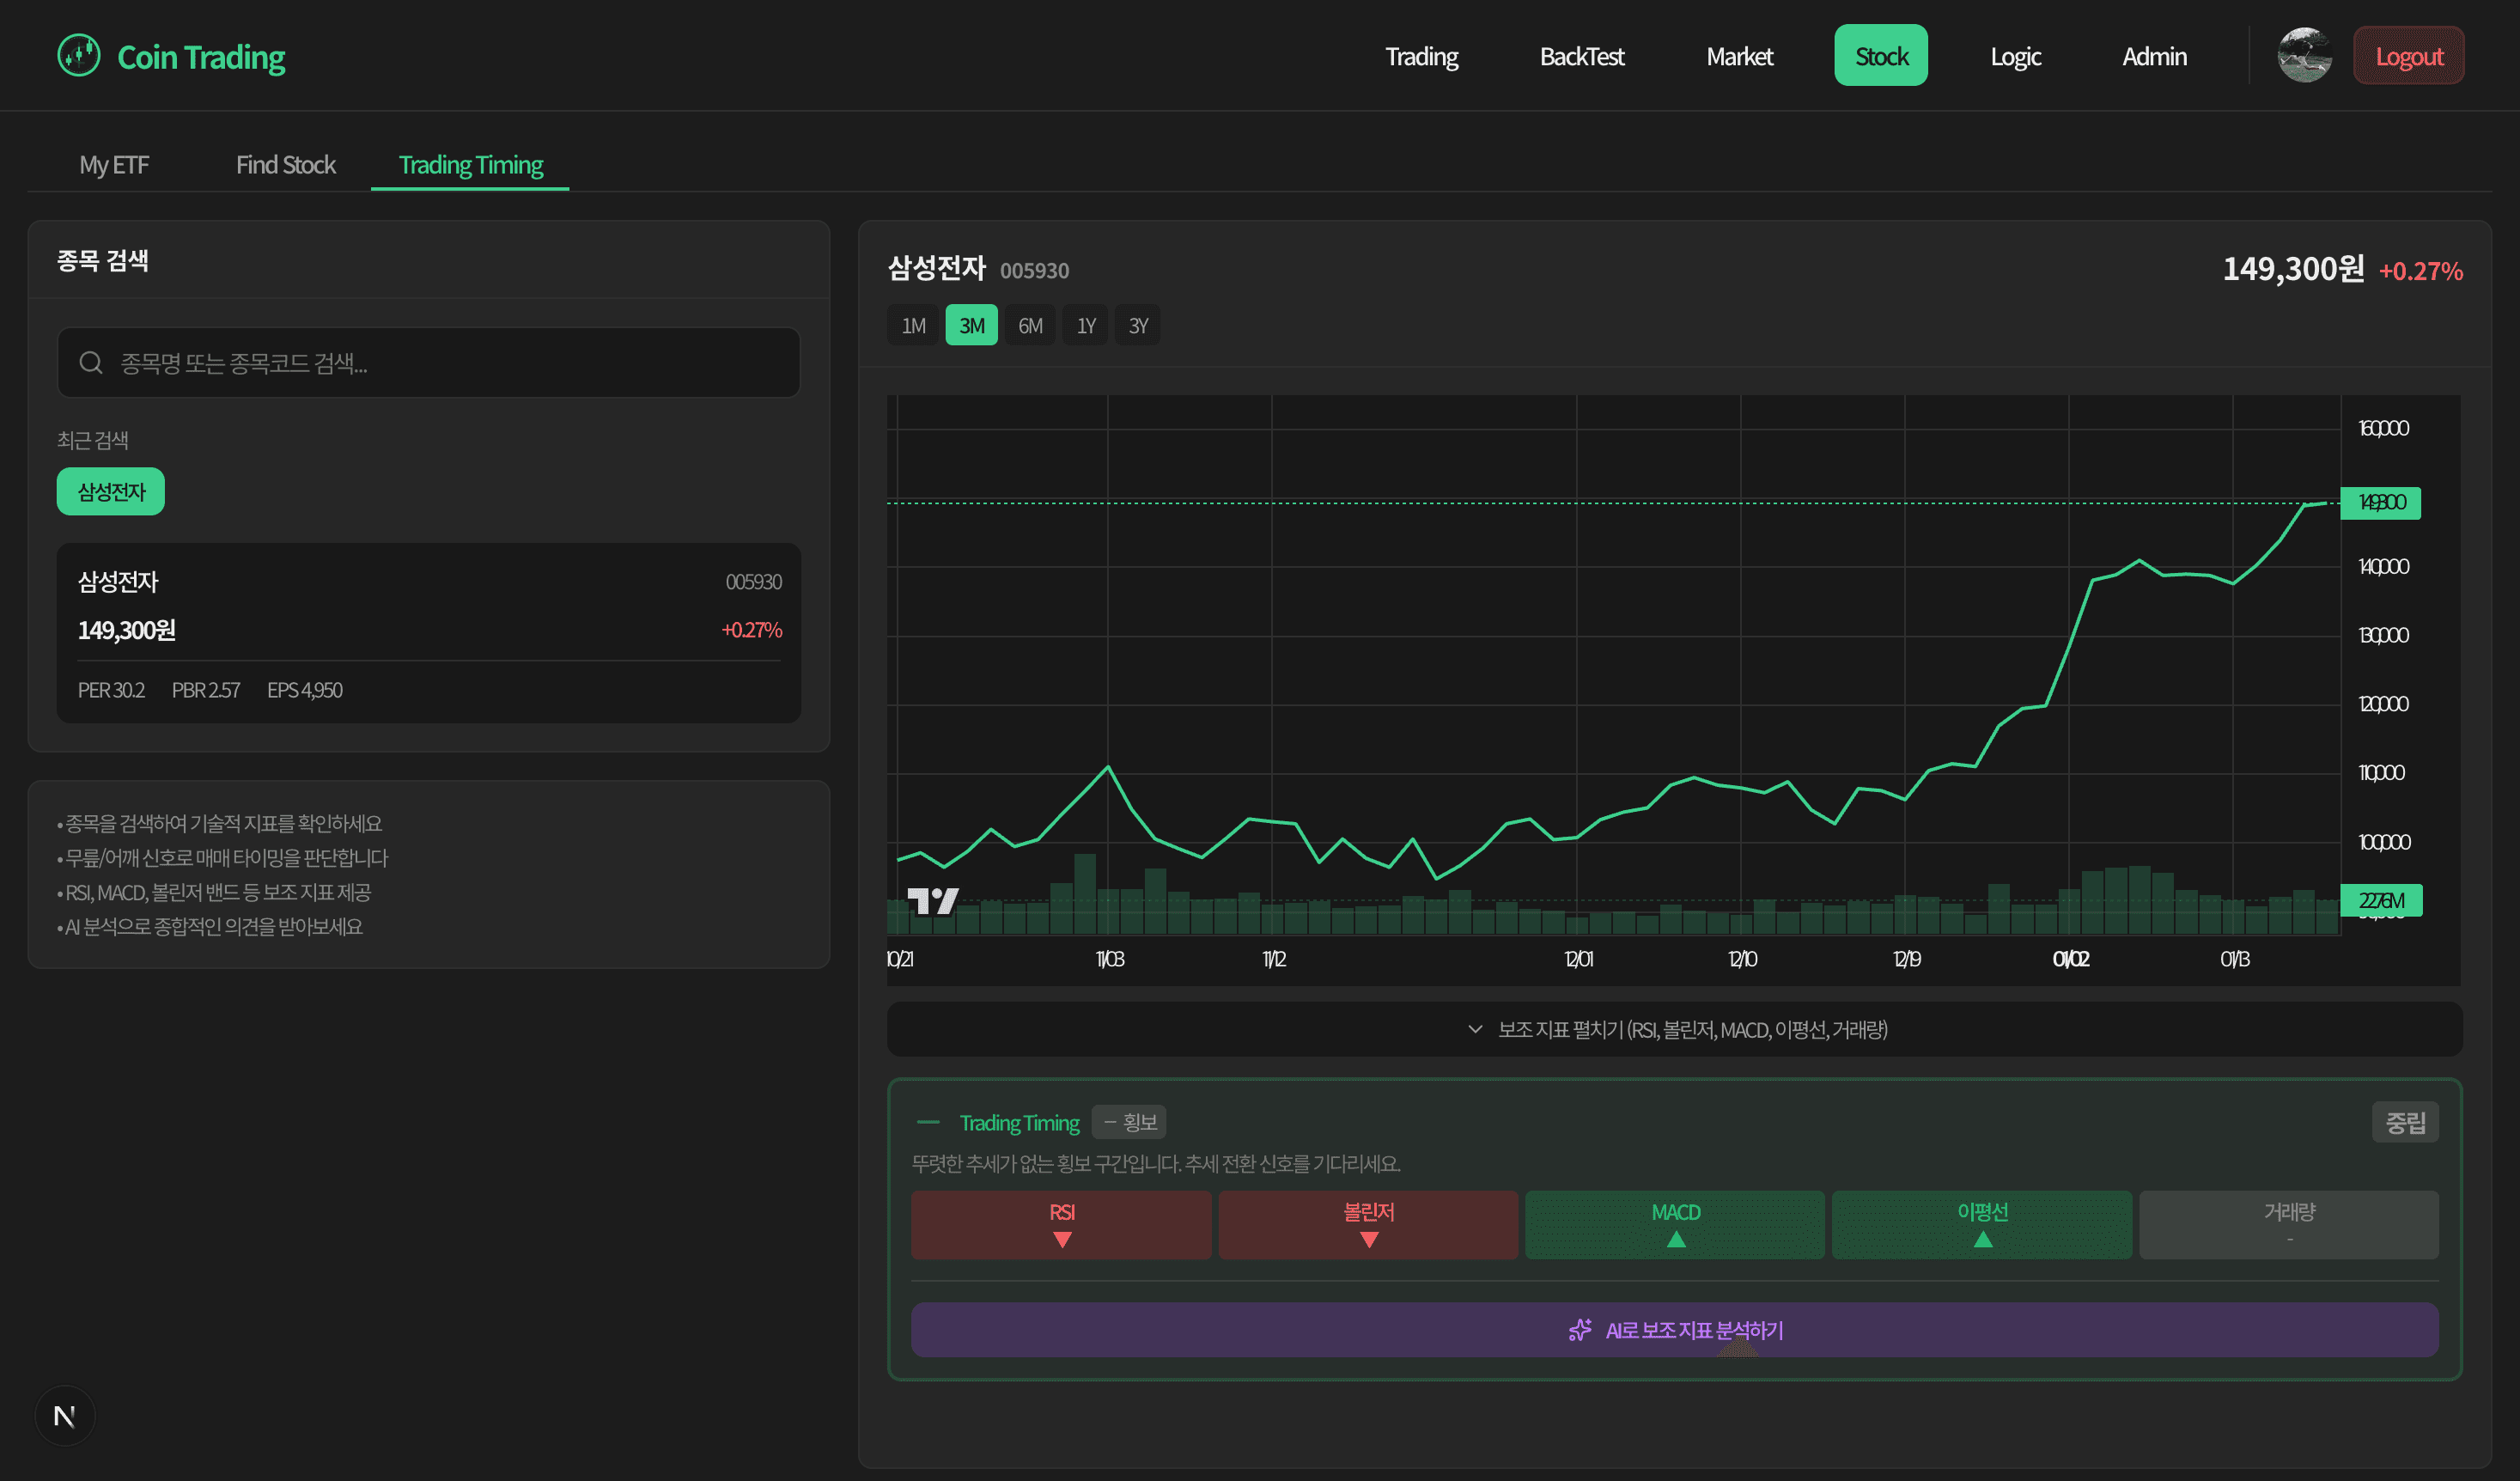Switch to the My ETF tab
The image size is (2520, 1481).
(x=114, y=164)
